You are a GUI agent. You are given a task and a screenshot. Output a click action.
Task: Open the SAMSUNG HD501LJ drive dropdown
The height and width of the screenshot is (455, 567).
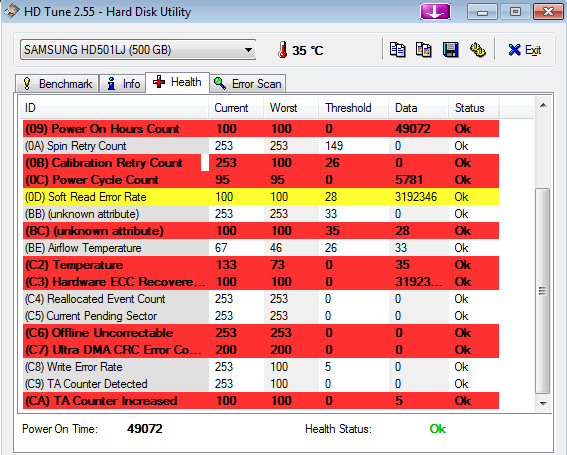pyautogui.click(x=138, y=50)
